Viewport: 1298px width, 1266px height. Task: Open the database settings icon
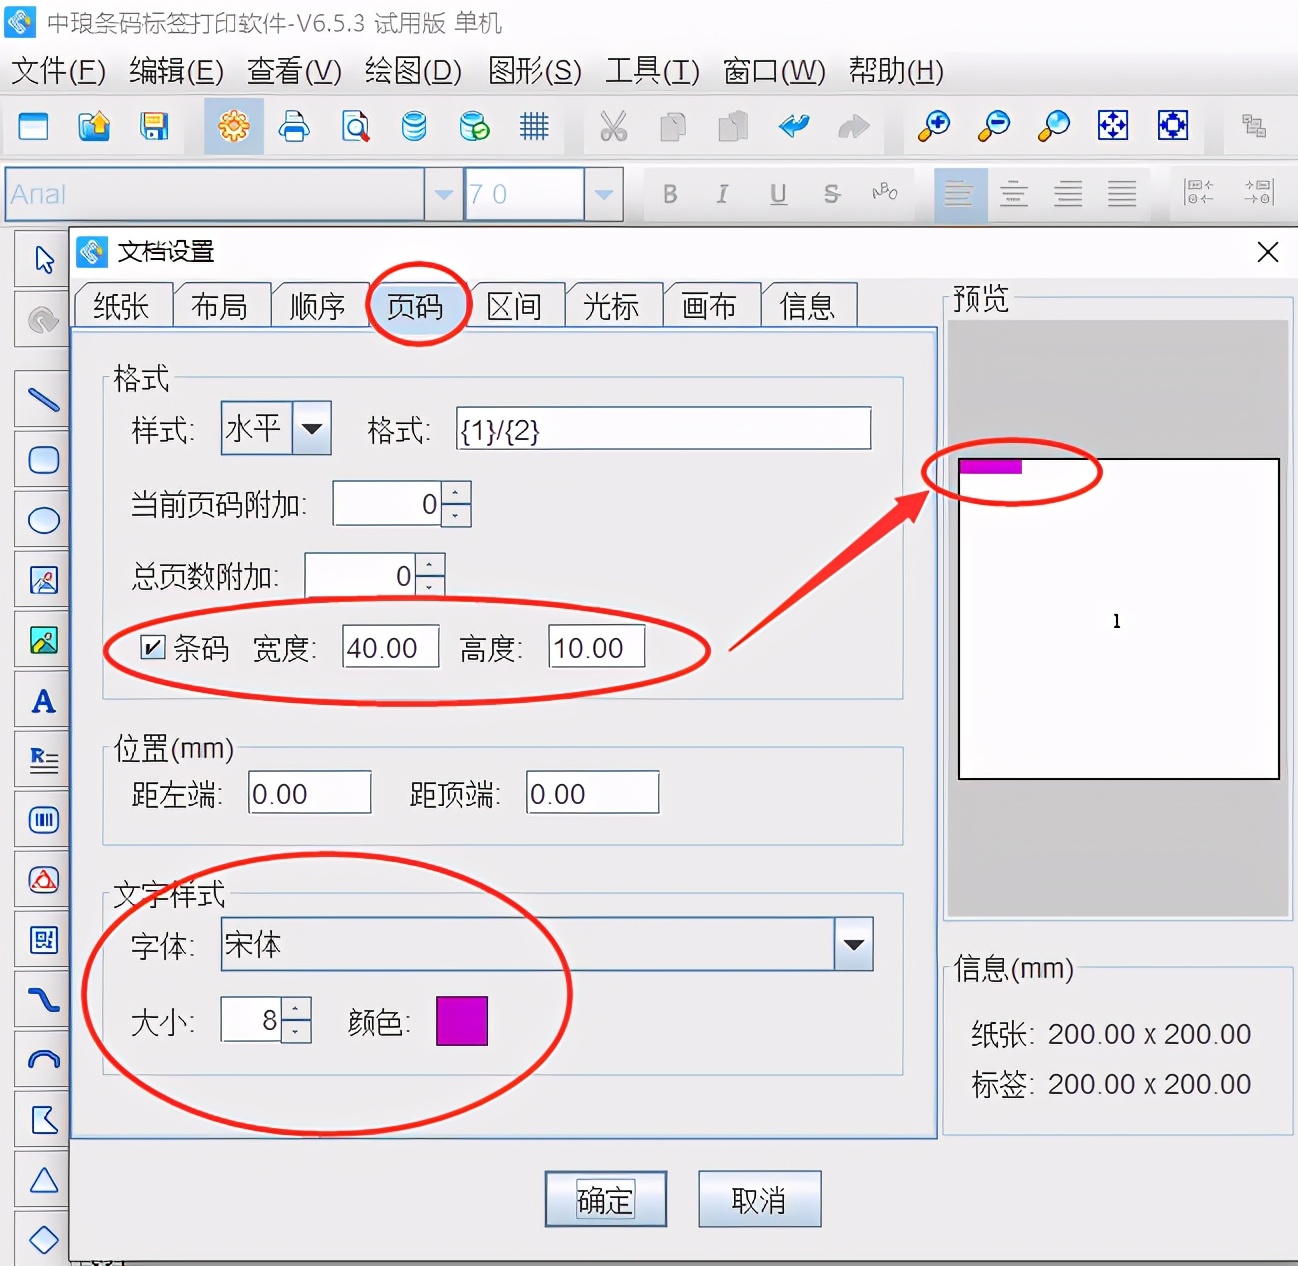[x=414, y=126]
